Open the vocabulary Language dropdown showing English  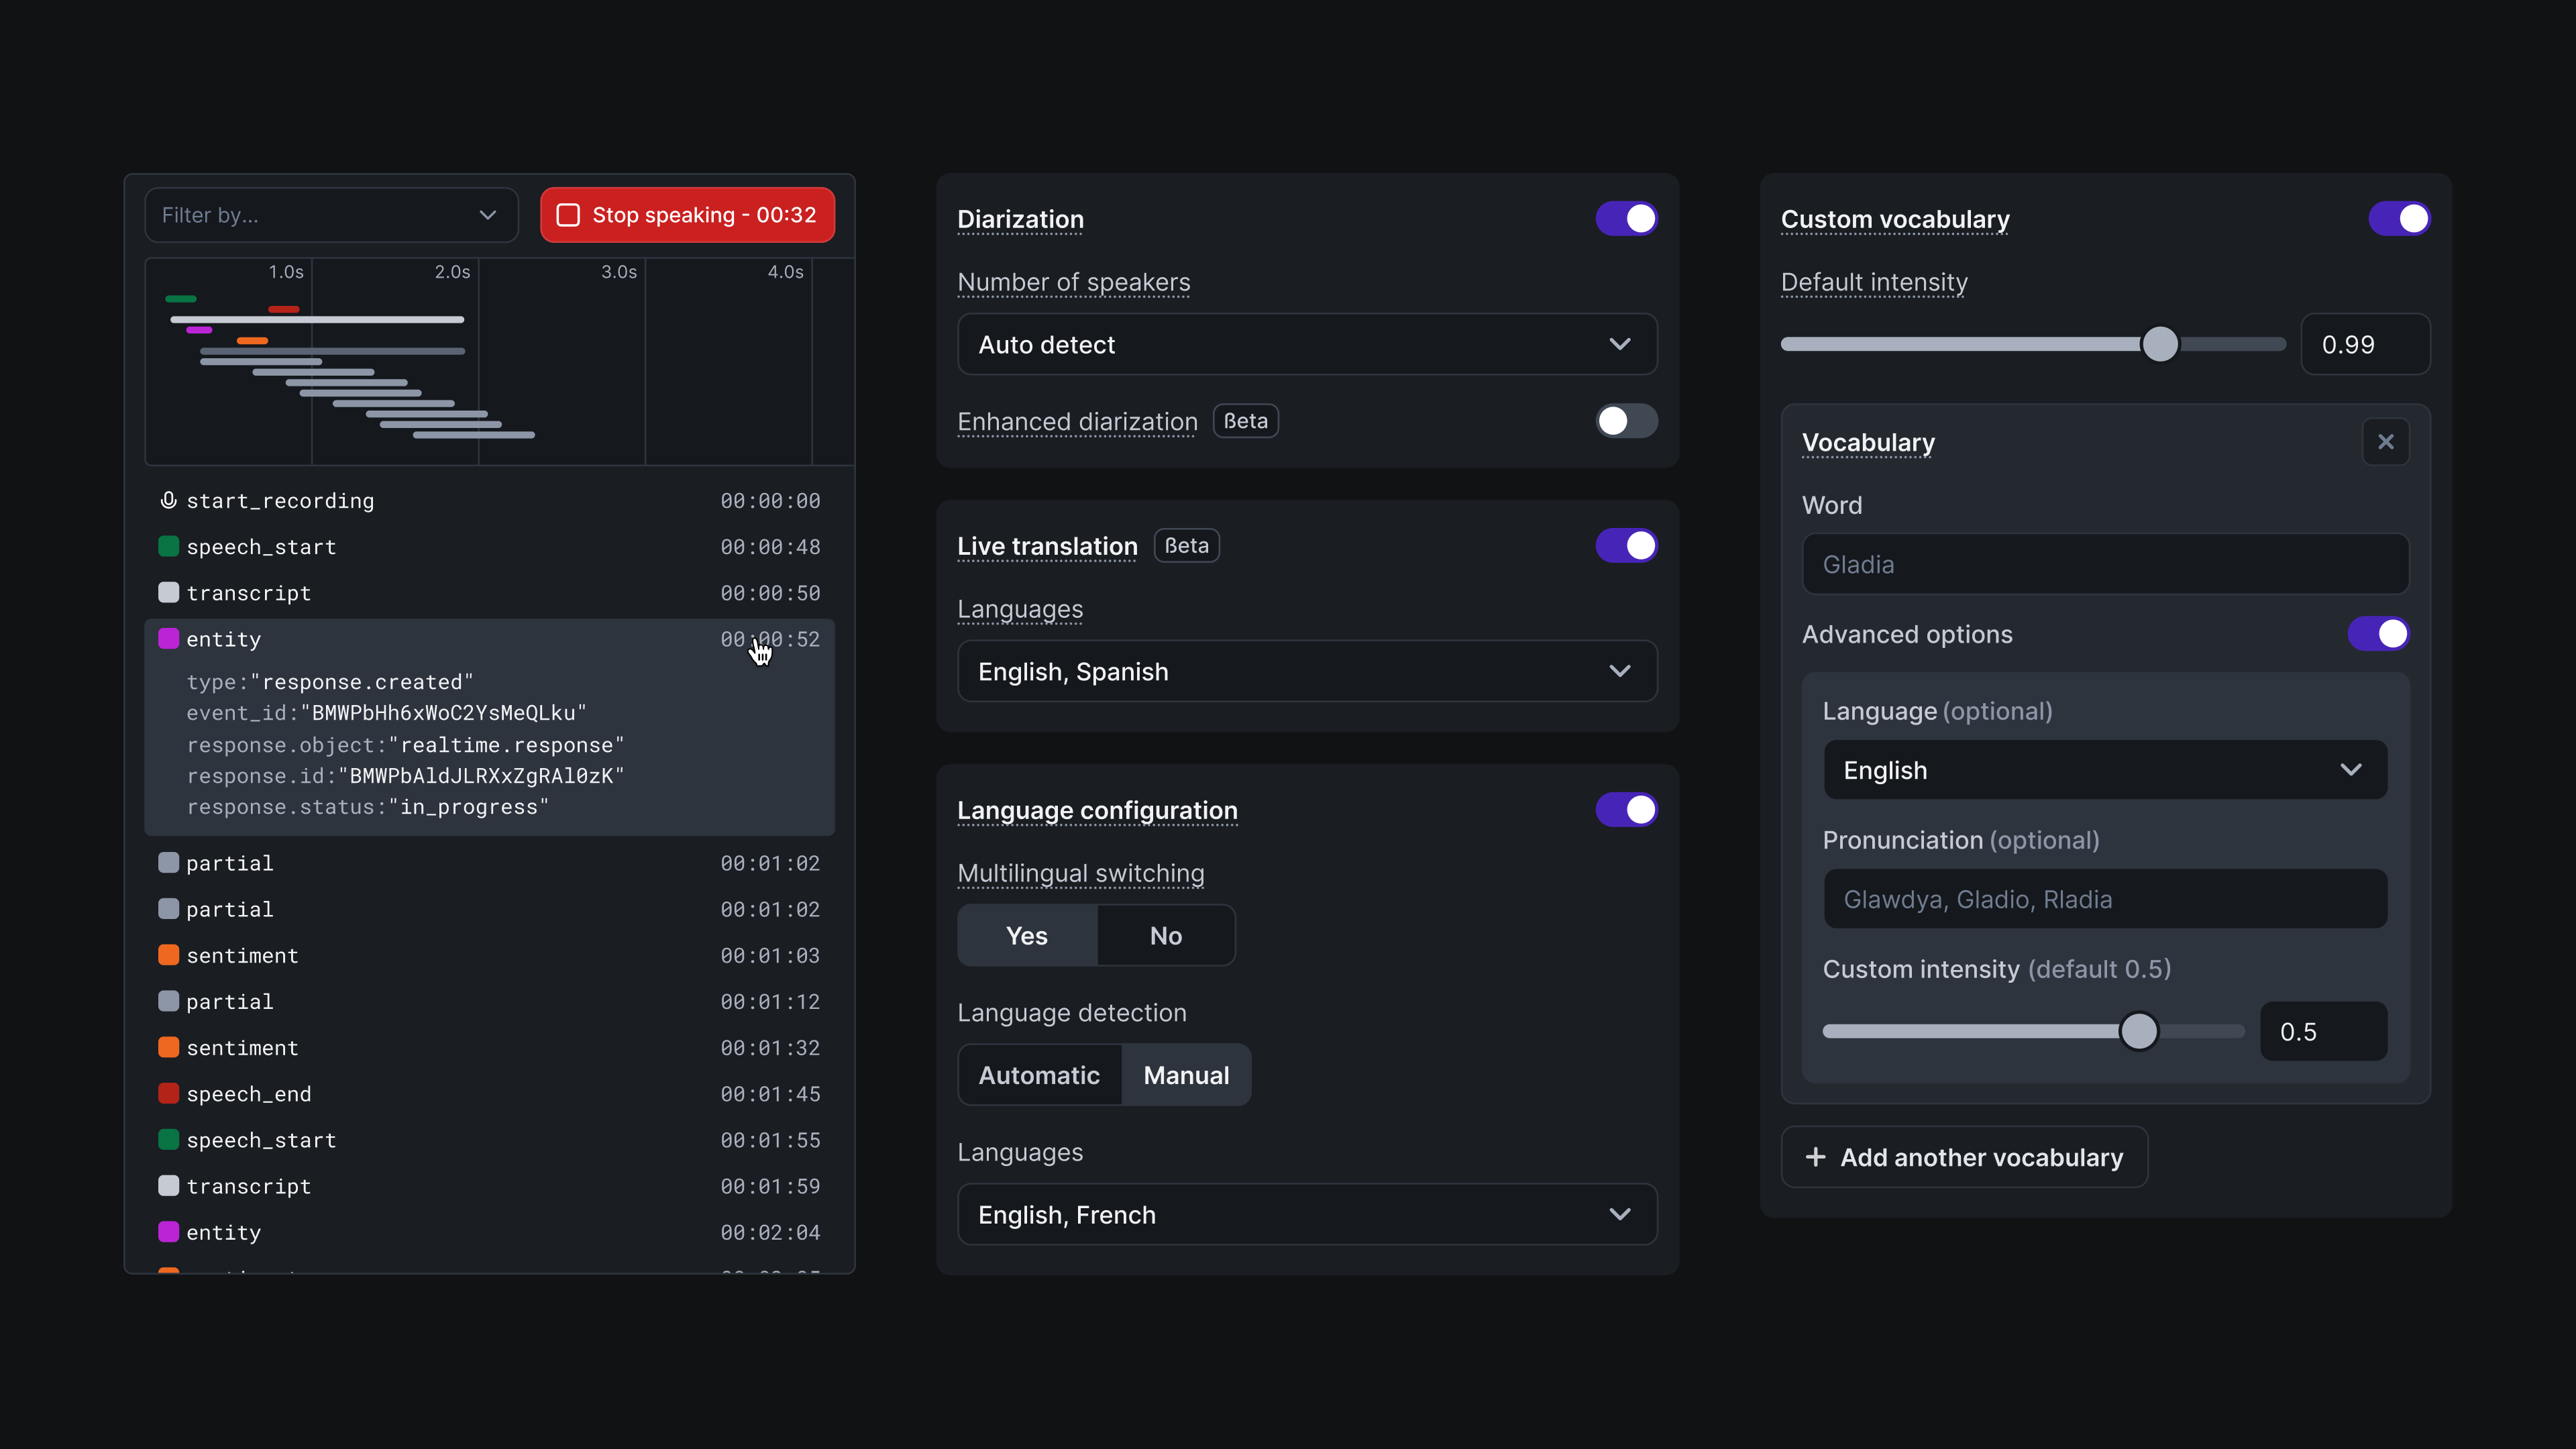[x=2104, y=769]
